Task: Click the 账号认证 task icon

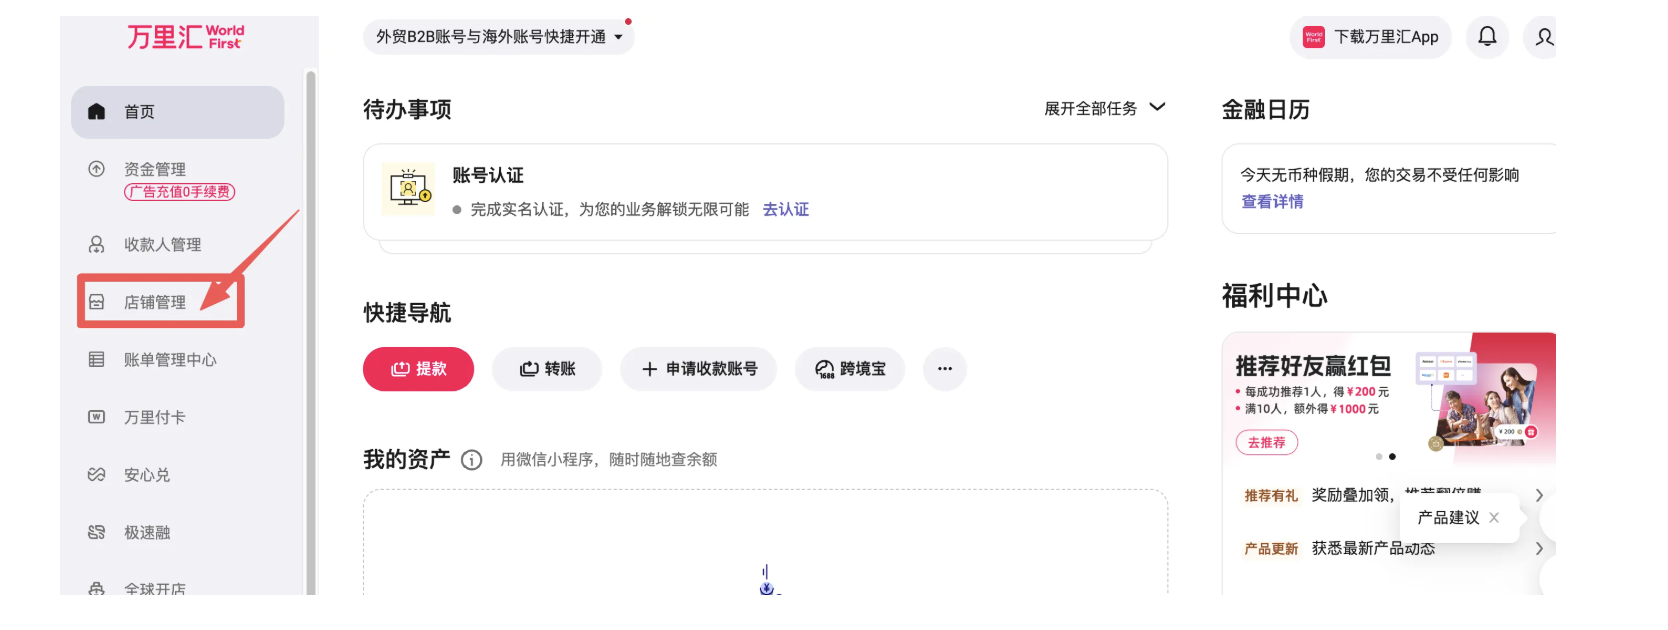Action: point(408,189)
